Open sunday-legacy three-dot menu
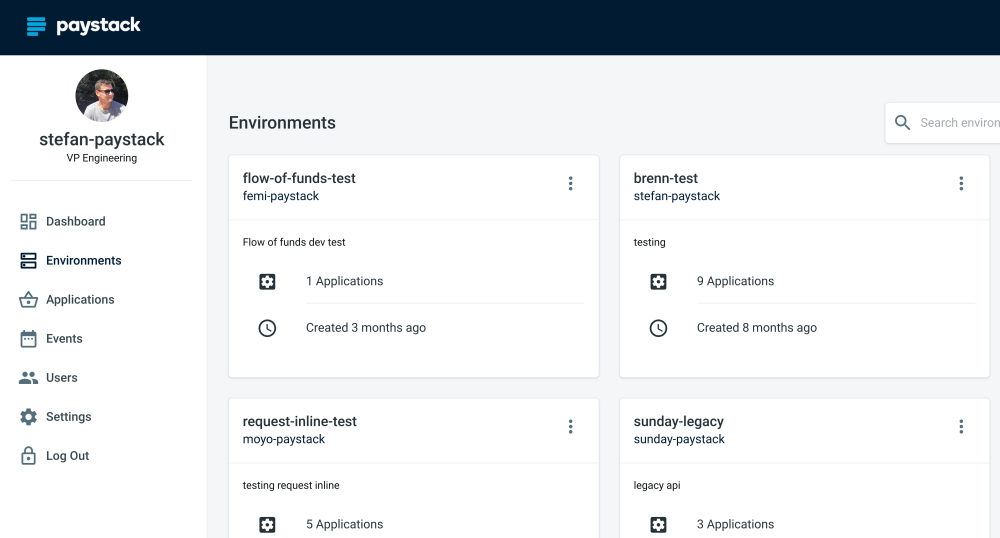This screenshot has height=538, width=1000. [961, 427]
